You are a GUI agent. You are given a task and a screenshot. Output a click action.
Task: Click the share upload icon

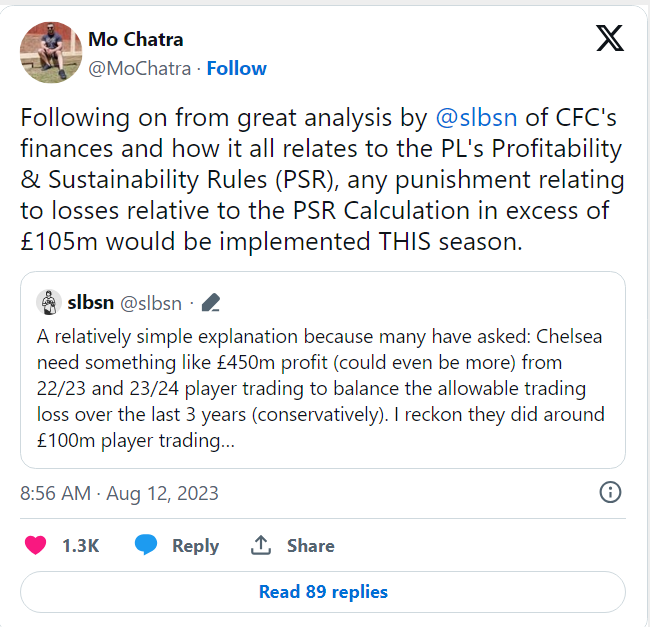click(262, 545)
